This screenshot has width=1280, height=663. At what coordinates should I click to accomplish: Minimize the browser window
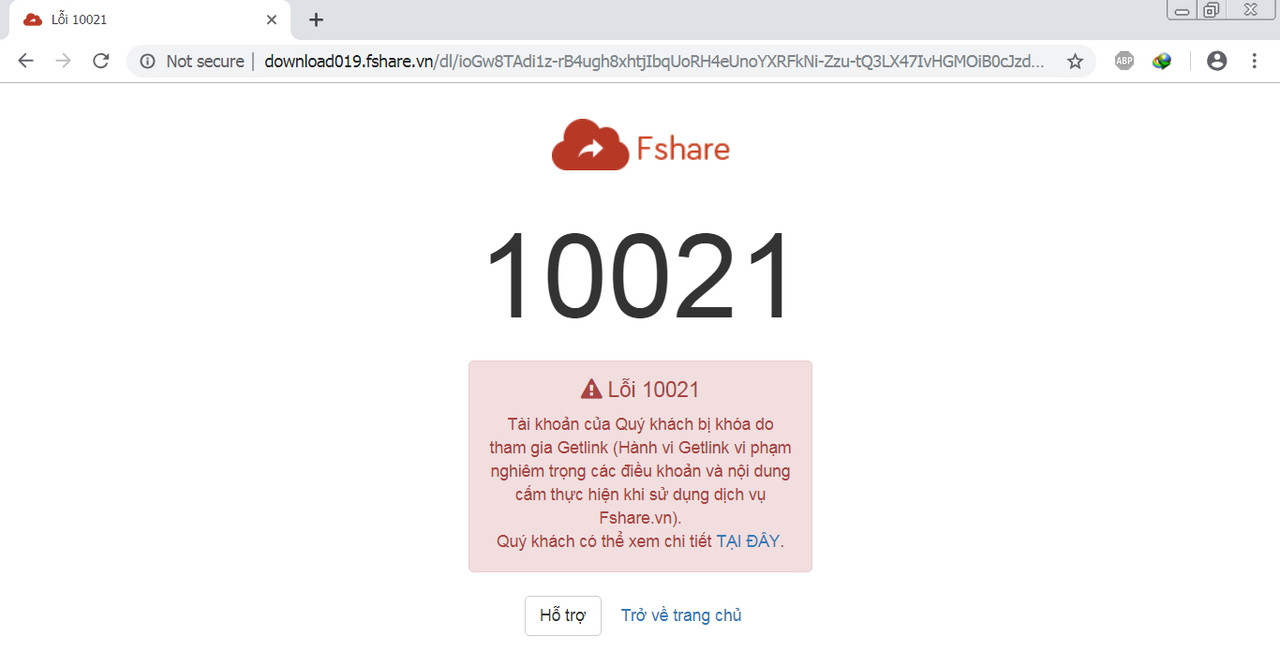click(x=1182, y=10)
